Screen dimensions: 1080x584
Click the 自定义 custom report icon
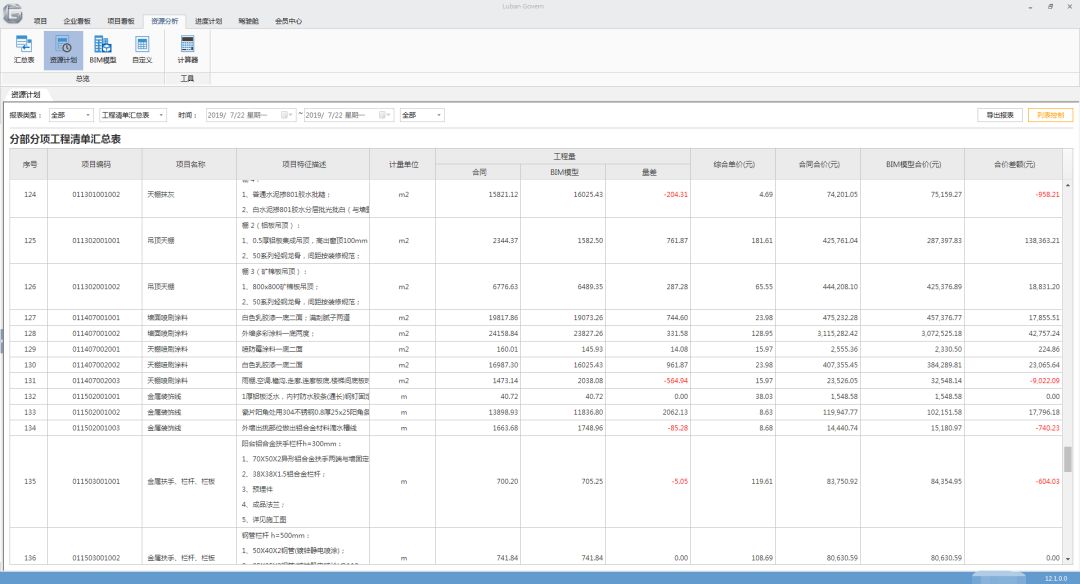(x=142, y=50)
